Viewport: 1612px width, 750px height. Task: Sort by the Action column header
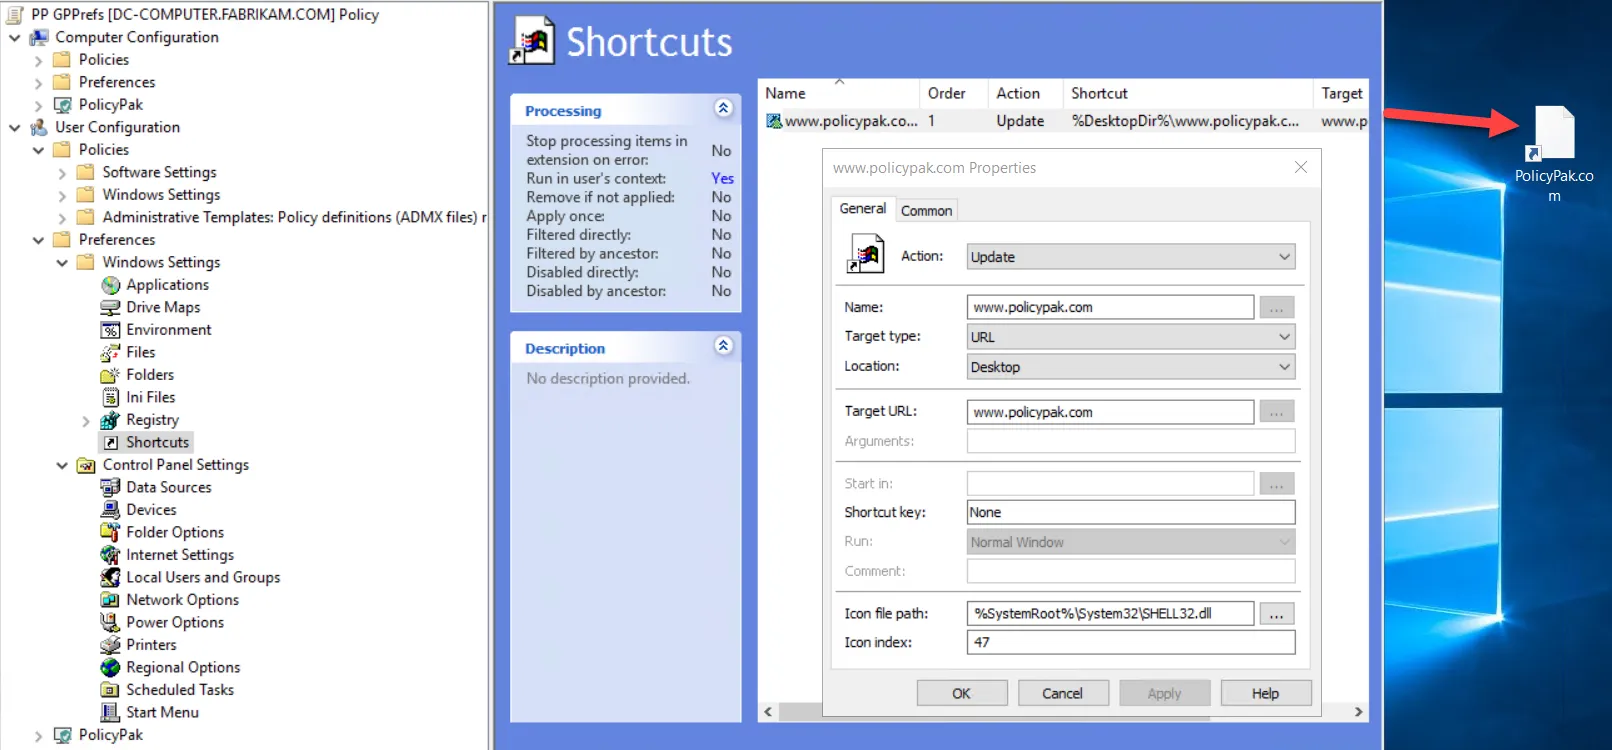pyautogui.click(x=1025, y=93)
